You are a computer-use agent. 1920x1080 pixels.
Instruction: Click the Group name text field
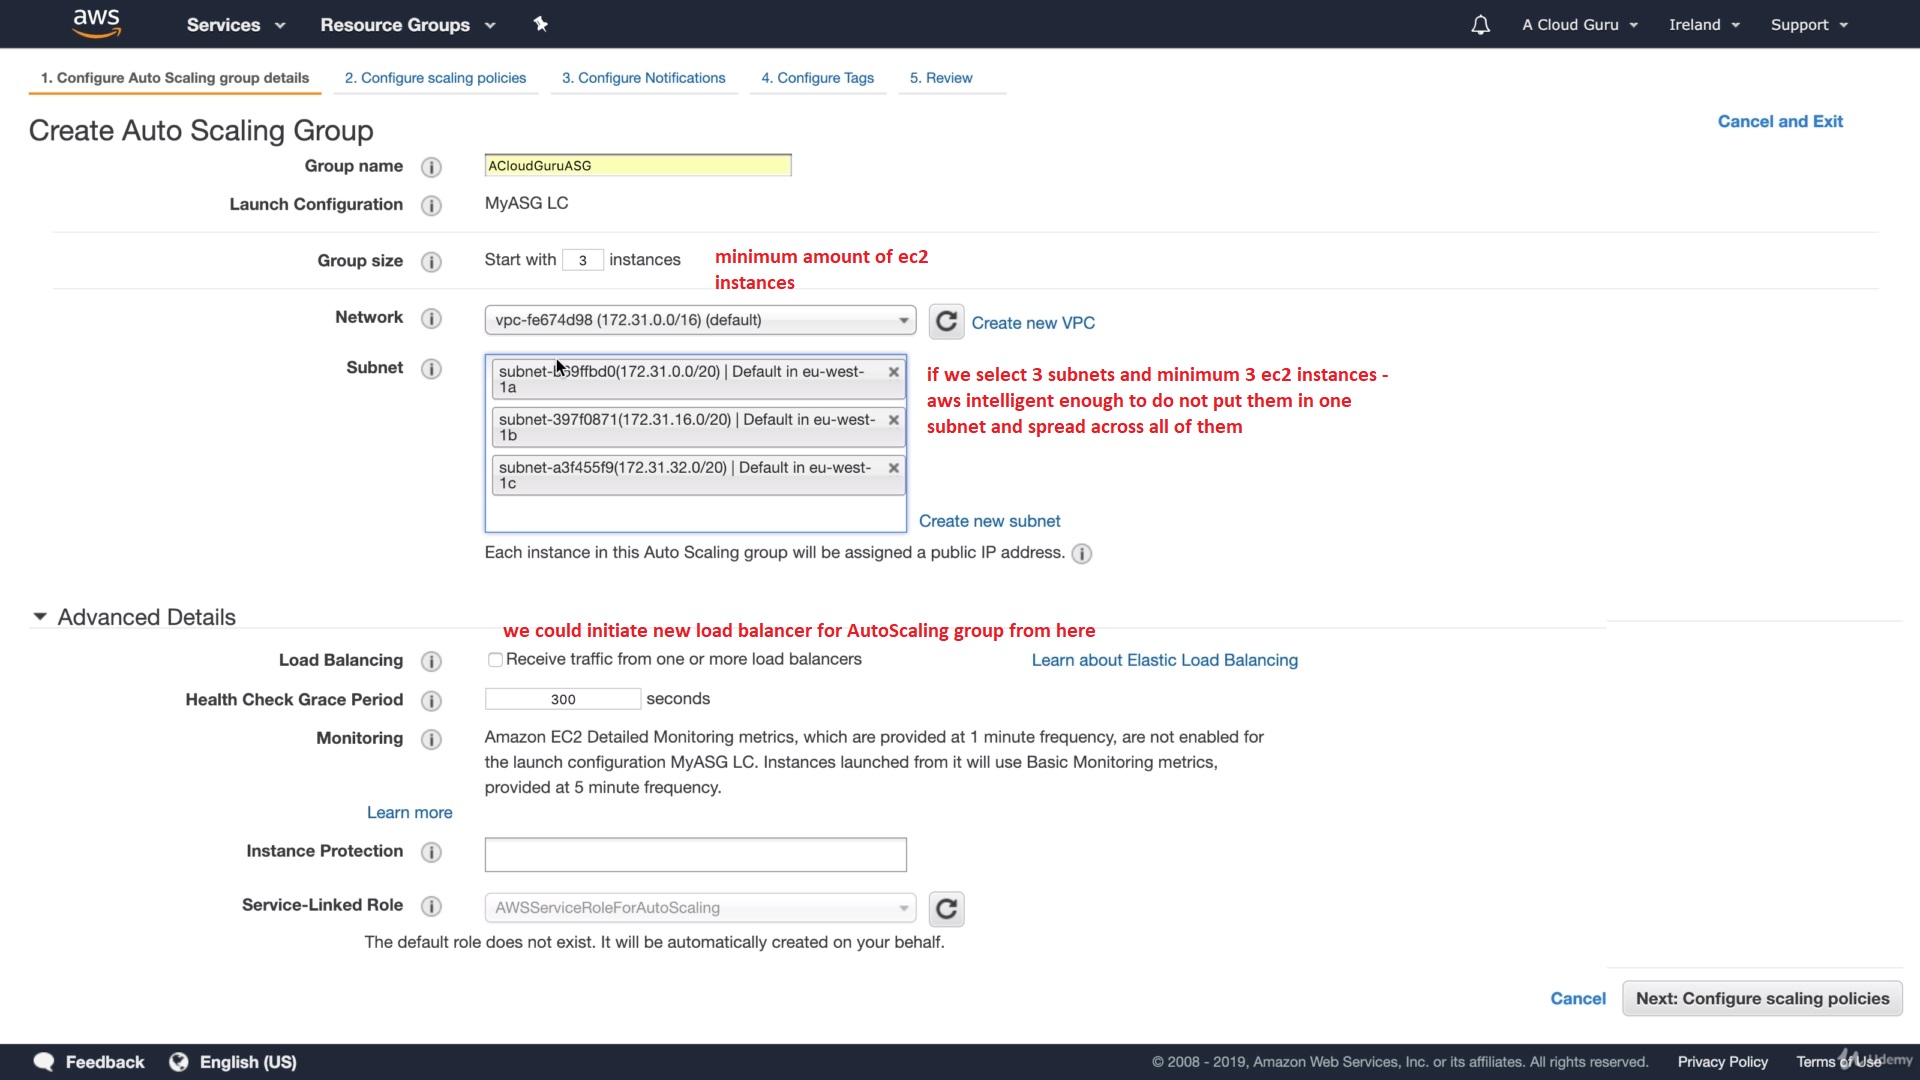tap(637, 166)
